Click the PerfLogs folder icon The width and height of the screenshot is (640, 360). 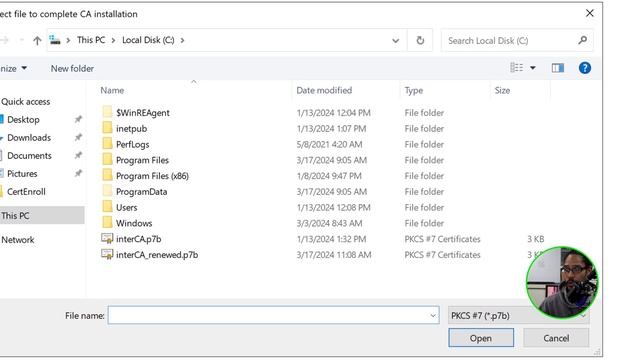[x=107, y=144]
